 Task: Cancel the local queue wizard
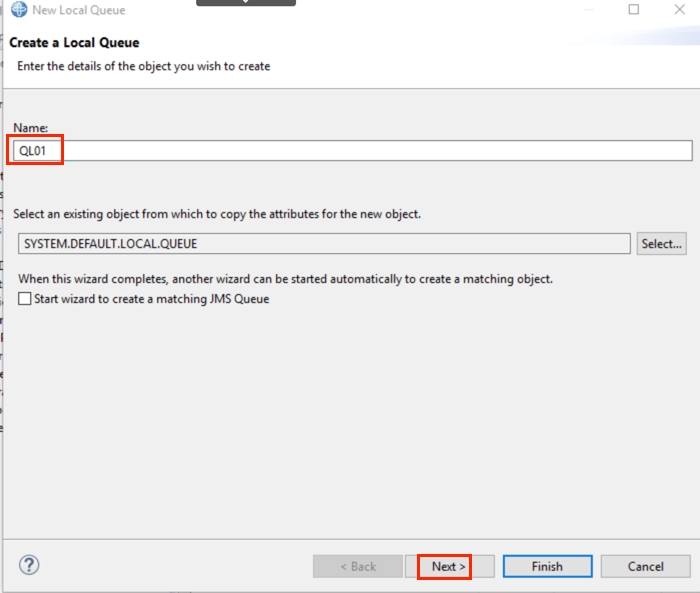click(646, 567)
